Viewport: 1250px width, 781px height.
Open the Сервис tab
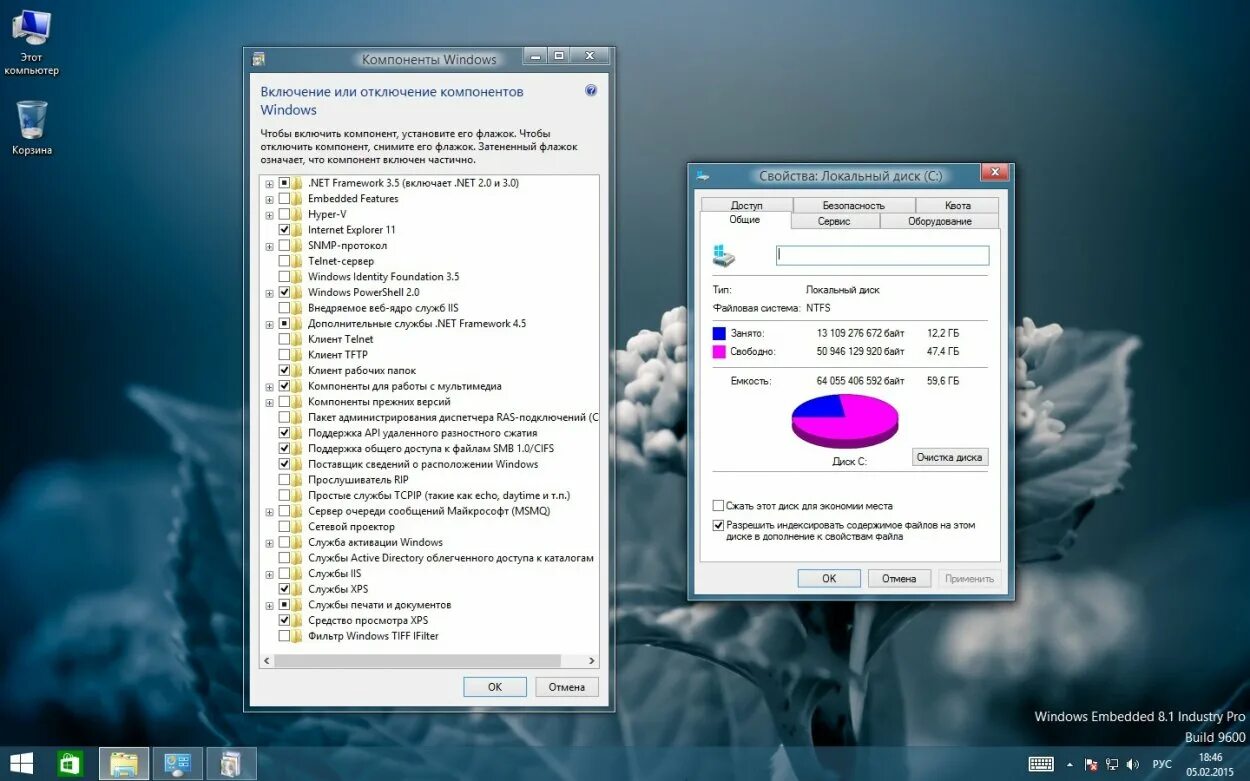coord(834,221)
